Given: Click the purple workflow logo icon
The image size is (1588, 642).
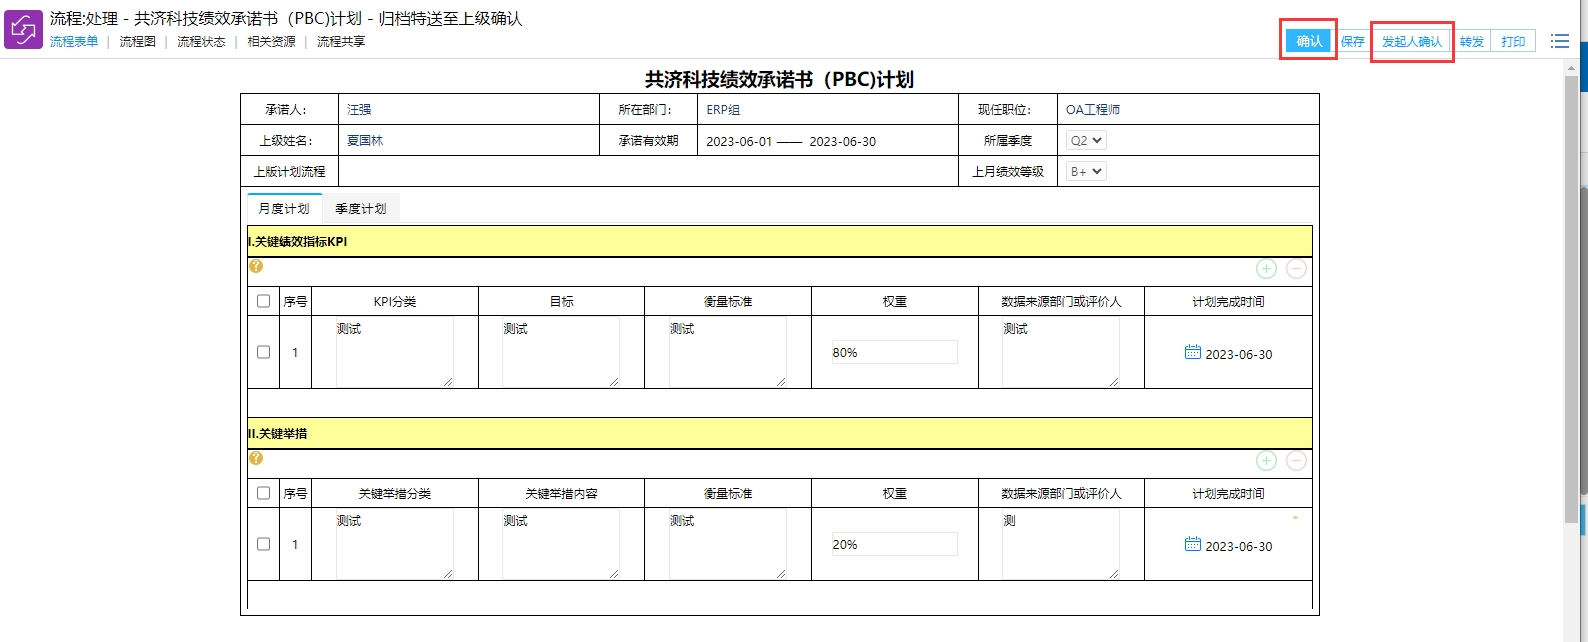Looking at the screenshot, I should click(24, 30).
